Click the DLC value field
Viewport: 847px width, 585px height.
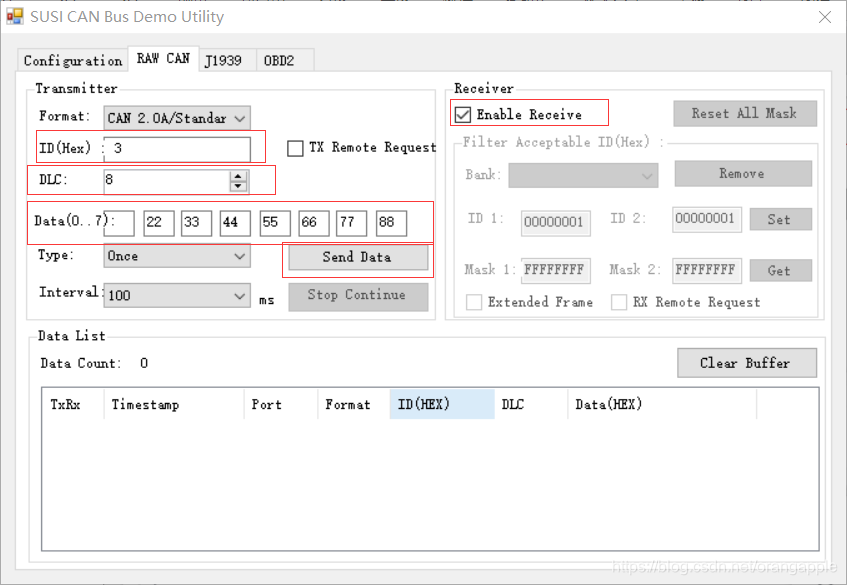(167, 180)
